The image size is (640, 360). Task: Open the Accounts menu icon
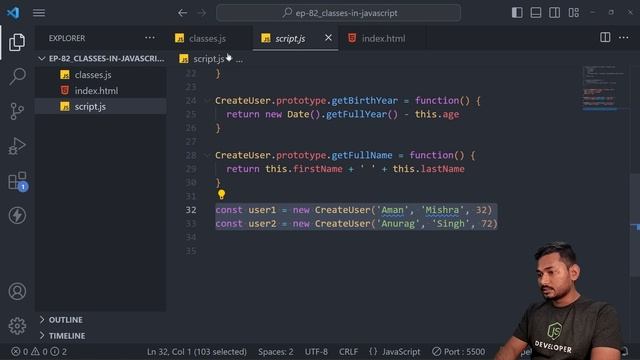[x=17, y=291]
